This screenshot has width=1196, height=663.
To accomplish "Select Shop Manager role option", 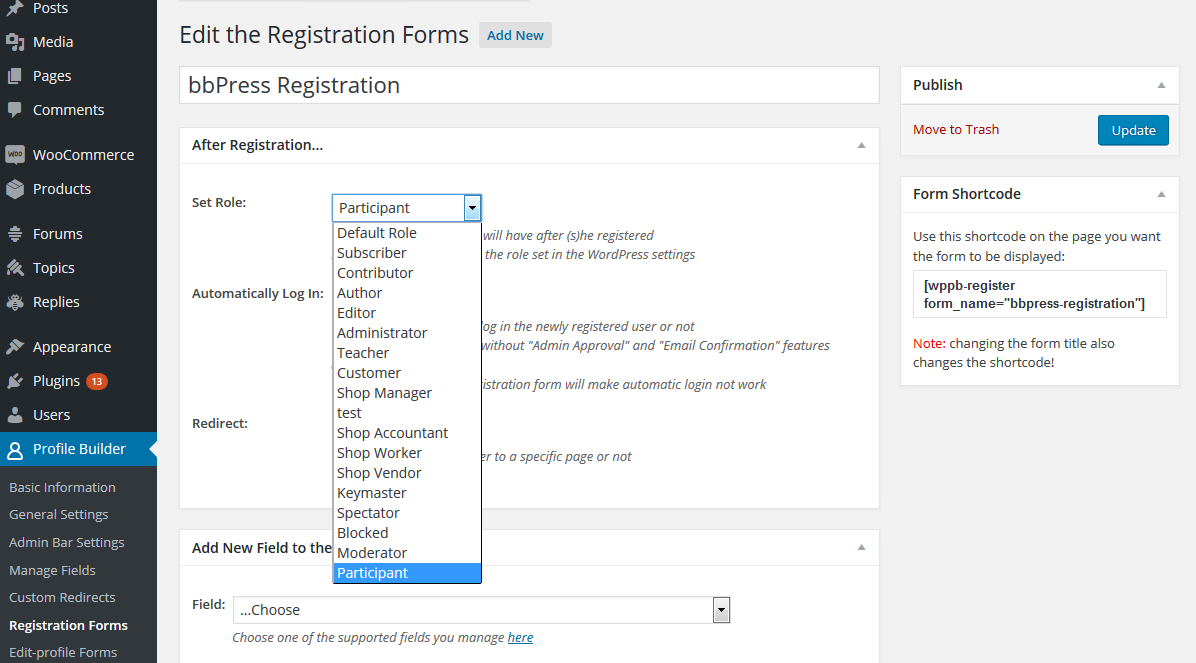I will (407, 393).
